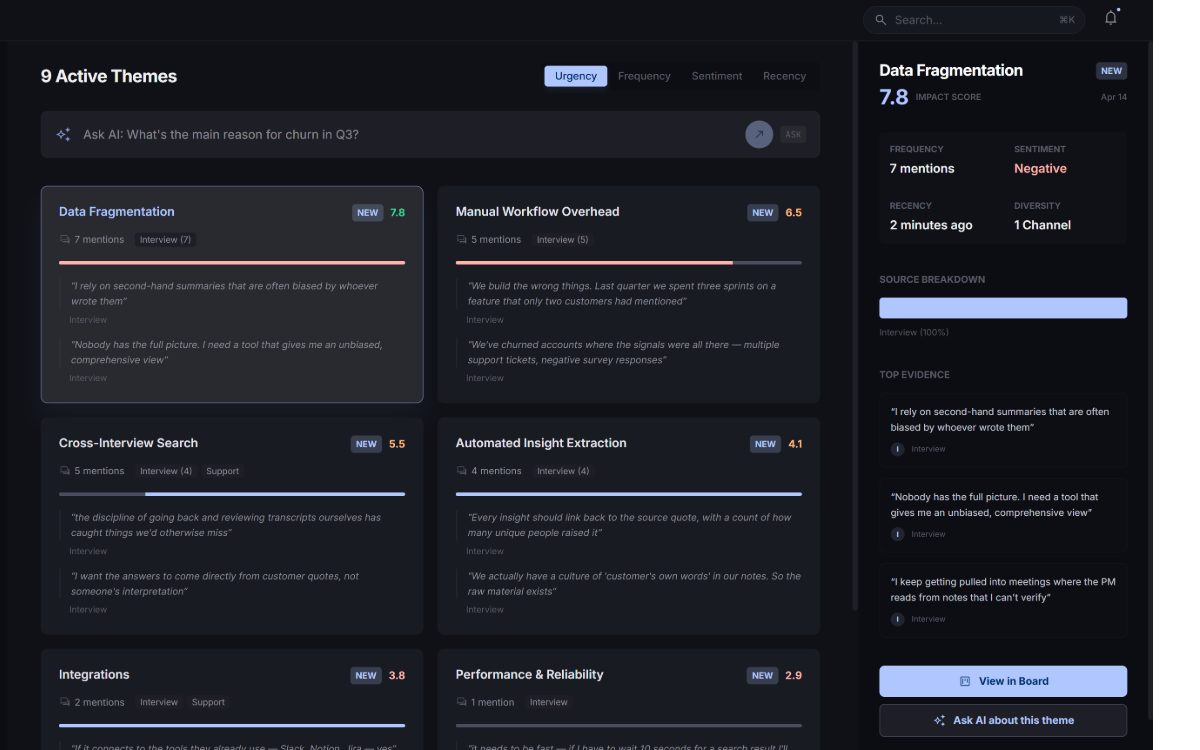Click 5.5 score on Cross-Interview Search
Image resolution: width=1200 pixels, height=750 pixels.
pyautogui.click(x=397, y=444)
